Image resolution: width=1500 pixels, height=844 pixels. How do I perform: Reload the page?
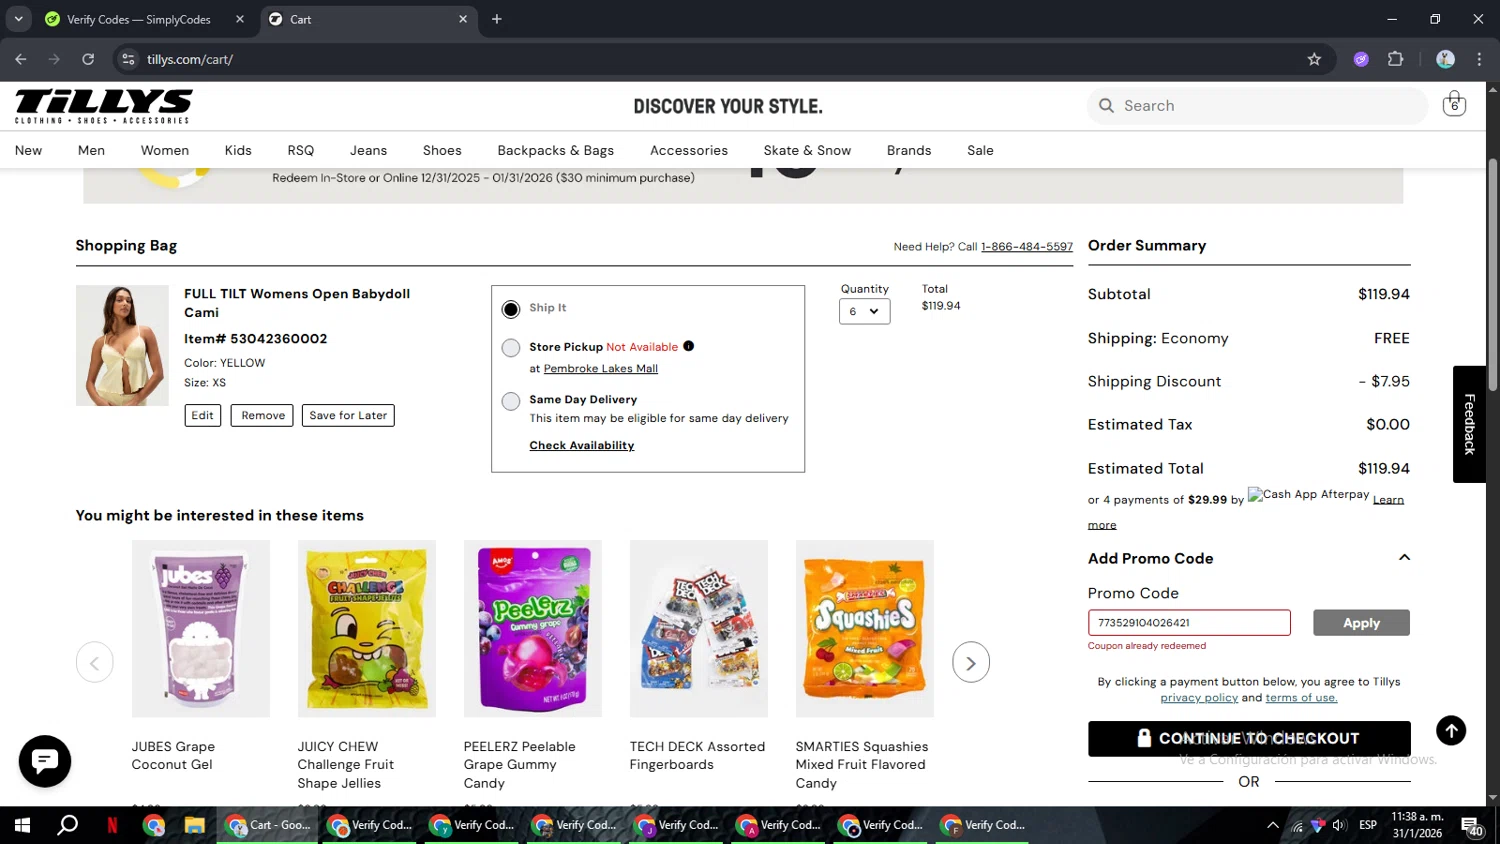(x=88, y=59)
